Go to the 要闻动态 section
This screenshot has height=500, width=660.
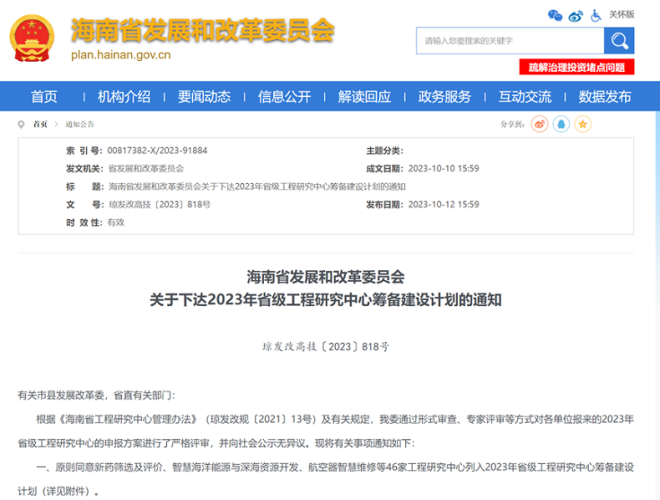click(x=204, y=97)
